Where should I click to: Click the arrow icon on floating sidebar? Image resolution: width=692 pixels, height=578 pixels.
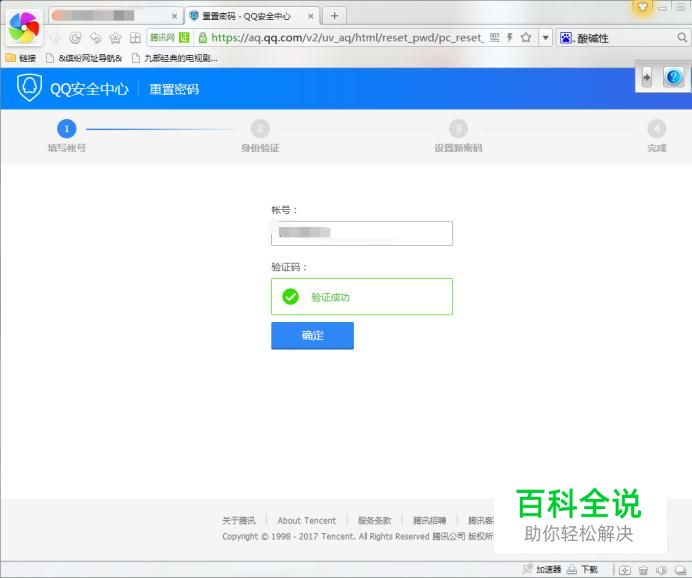(647, 78)
